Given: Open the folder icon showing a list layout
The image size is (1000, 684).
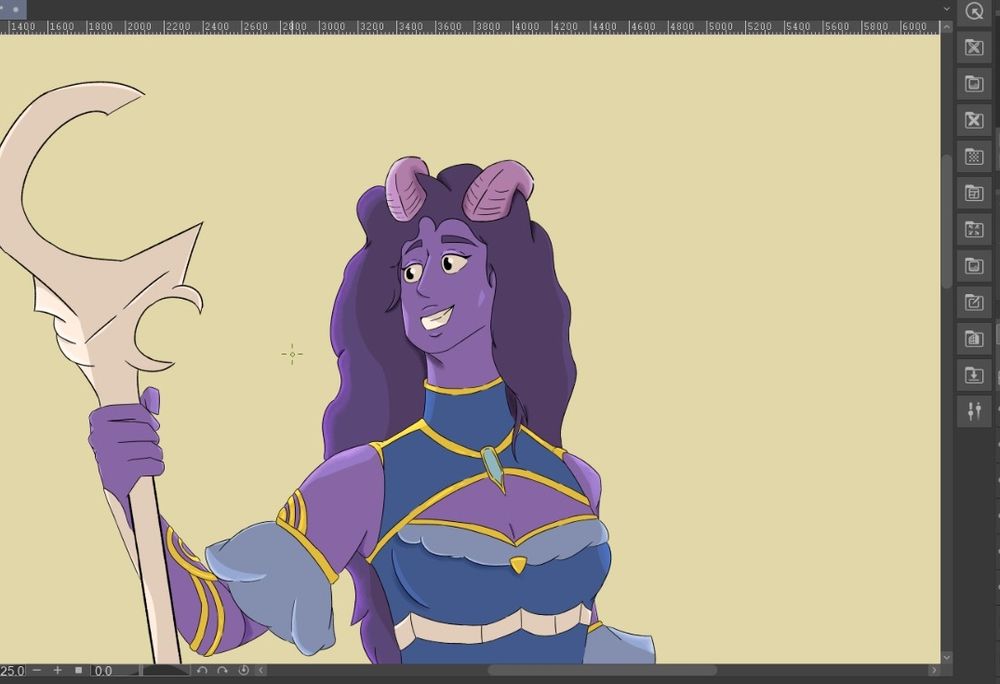Looking at the screenshot, I should pyautogui.click(x=974, y=193).
